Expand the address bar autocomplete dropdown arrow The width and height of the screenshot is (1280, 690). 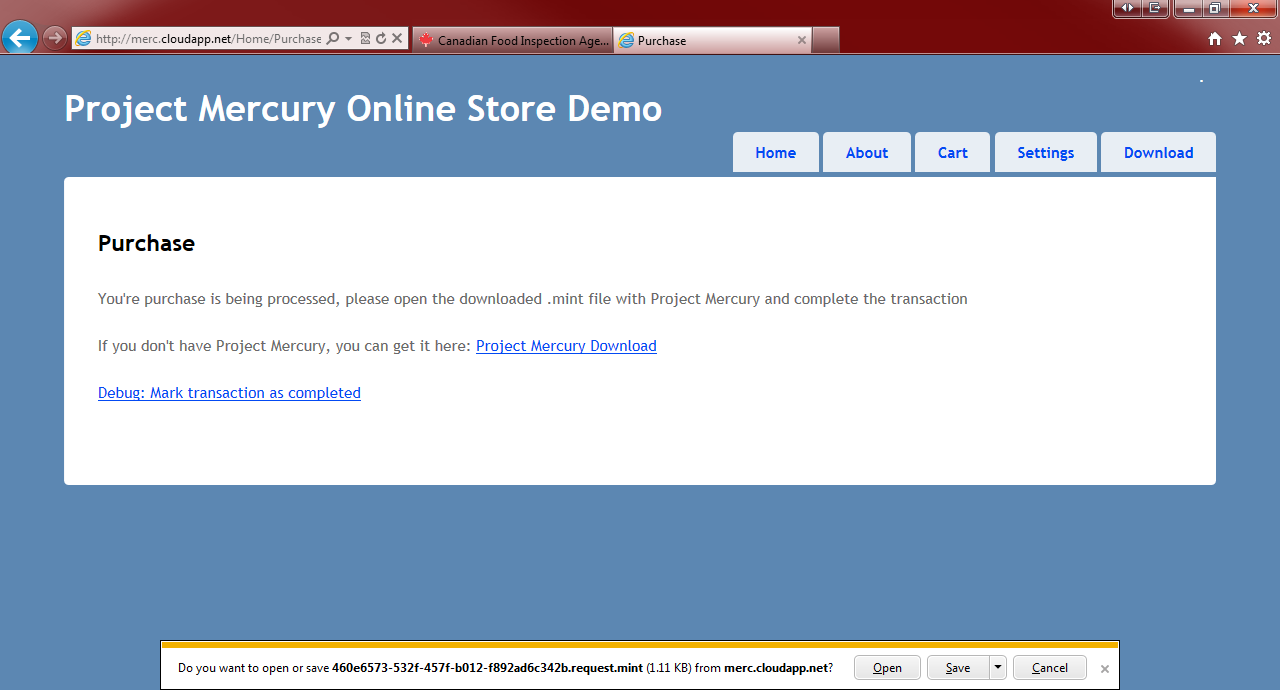point(348,39)
